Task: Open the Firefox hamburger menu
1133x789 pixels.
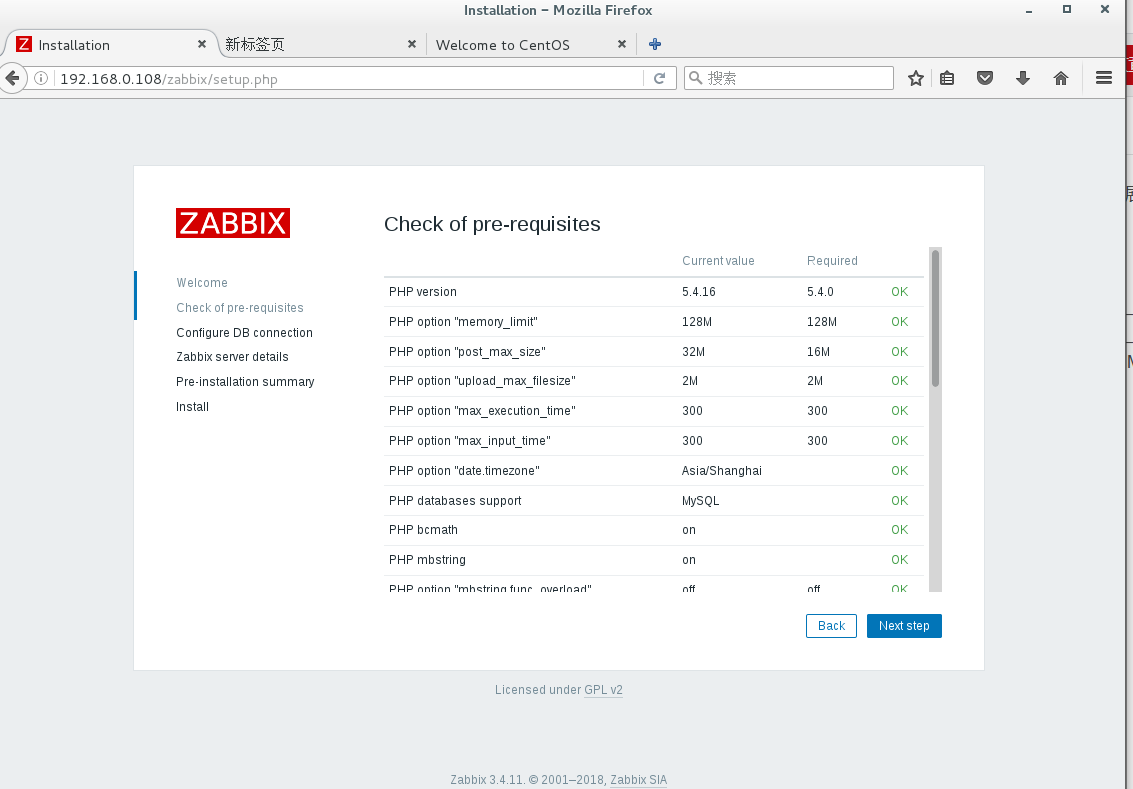Action: pos(1103,78)
